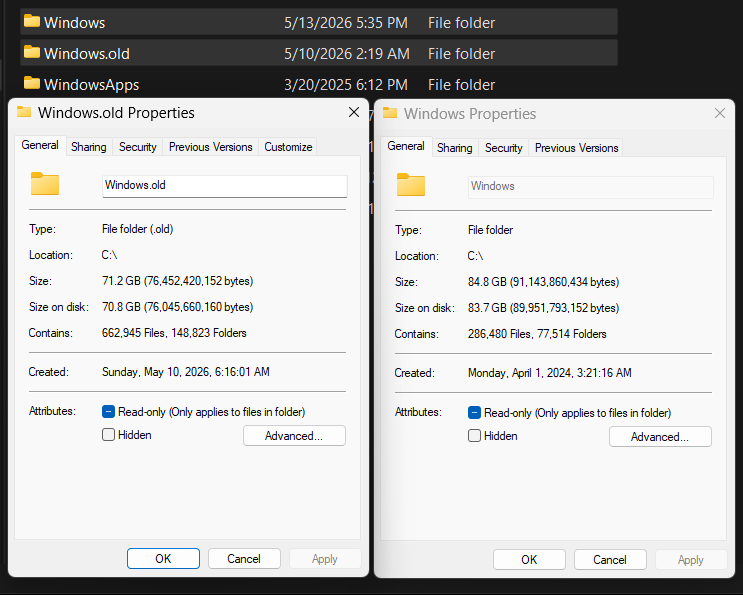Select the WindowsApps file name text in list
Image resolution: width=743 pixels, height=595 pixels.
pyautogui.click(x=91, y=85)
